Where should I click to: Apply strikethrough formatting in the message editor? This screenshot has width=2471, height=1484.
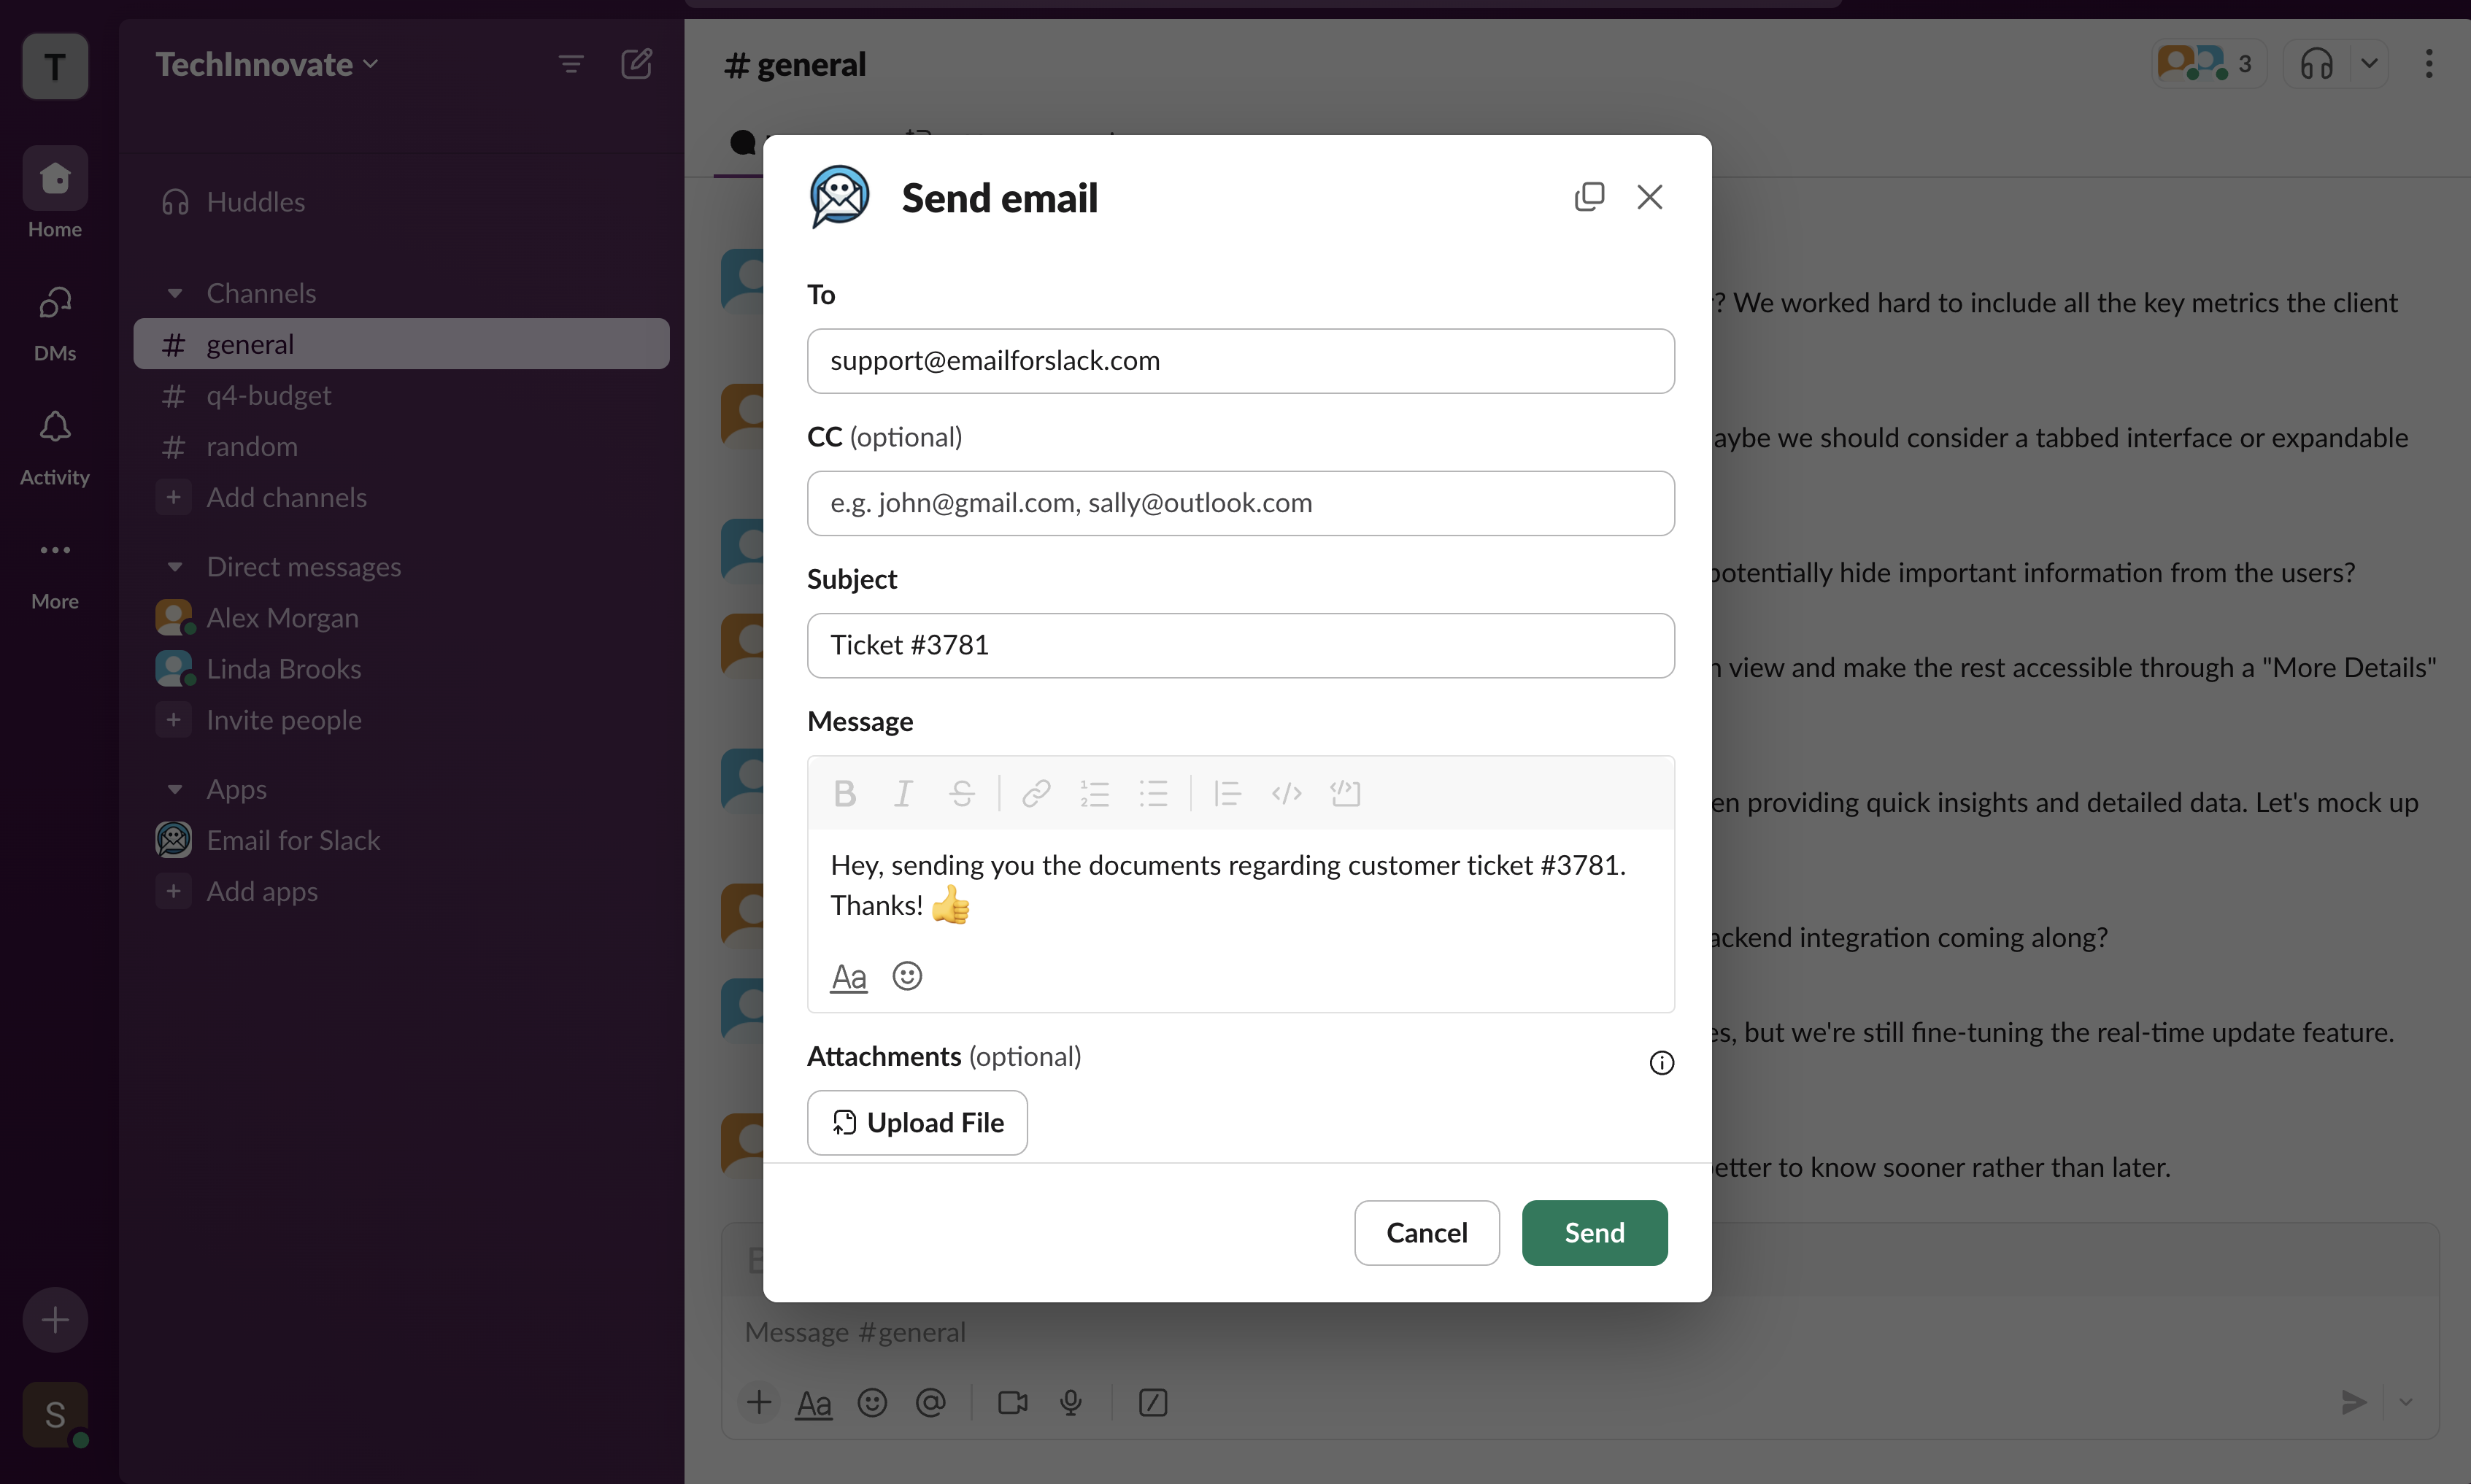[962, 794]
